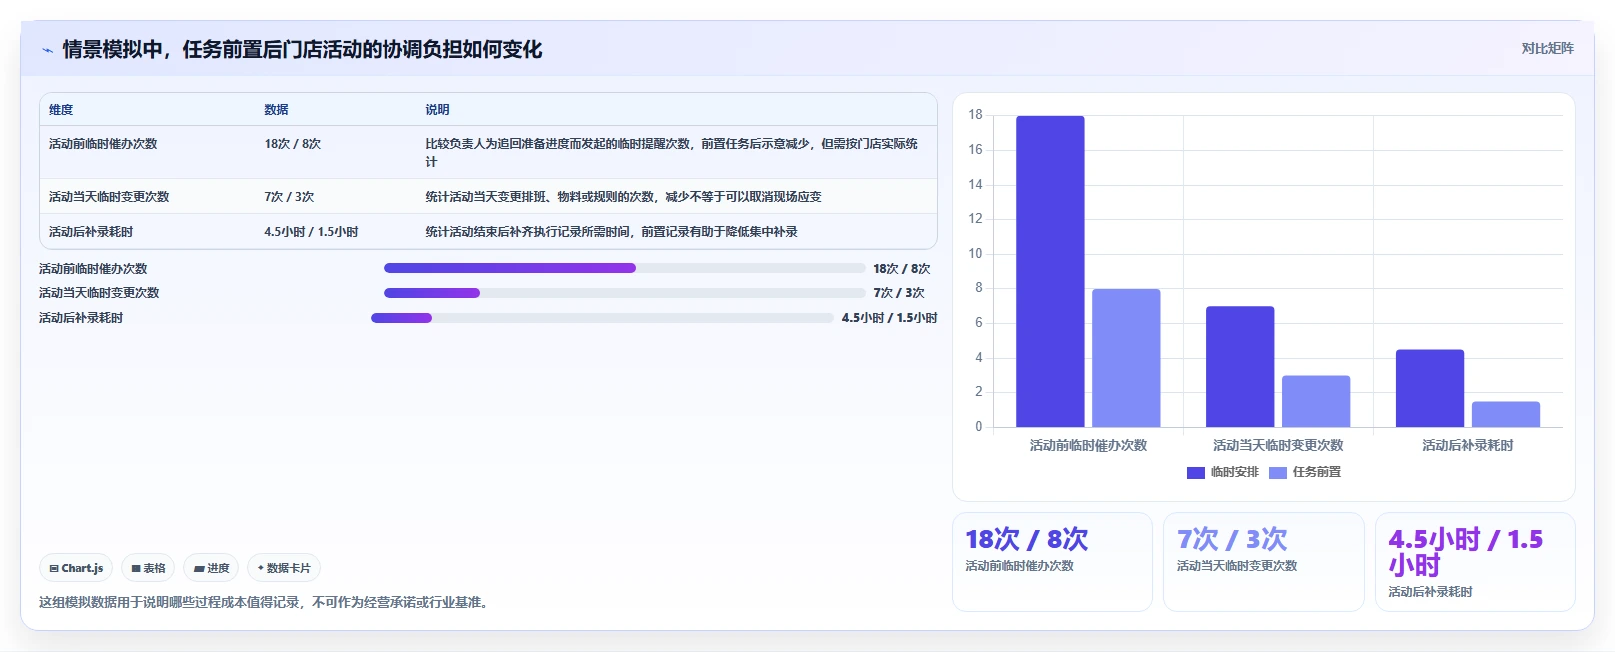Open the 7次 / 3次 data card

pyautogui.click(x=1263, y=562)
